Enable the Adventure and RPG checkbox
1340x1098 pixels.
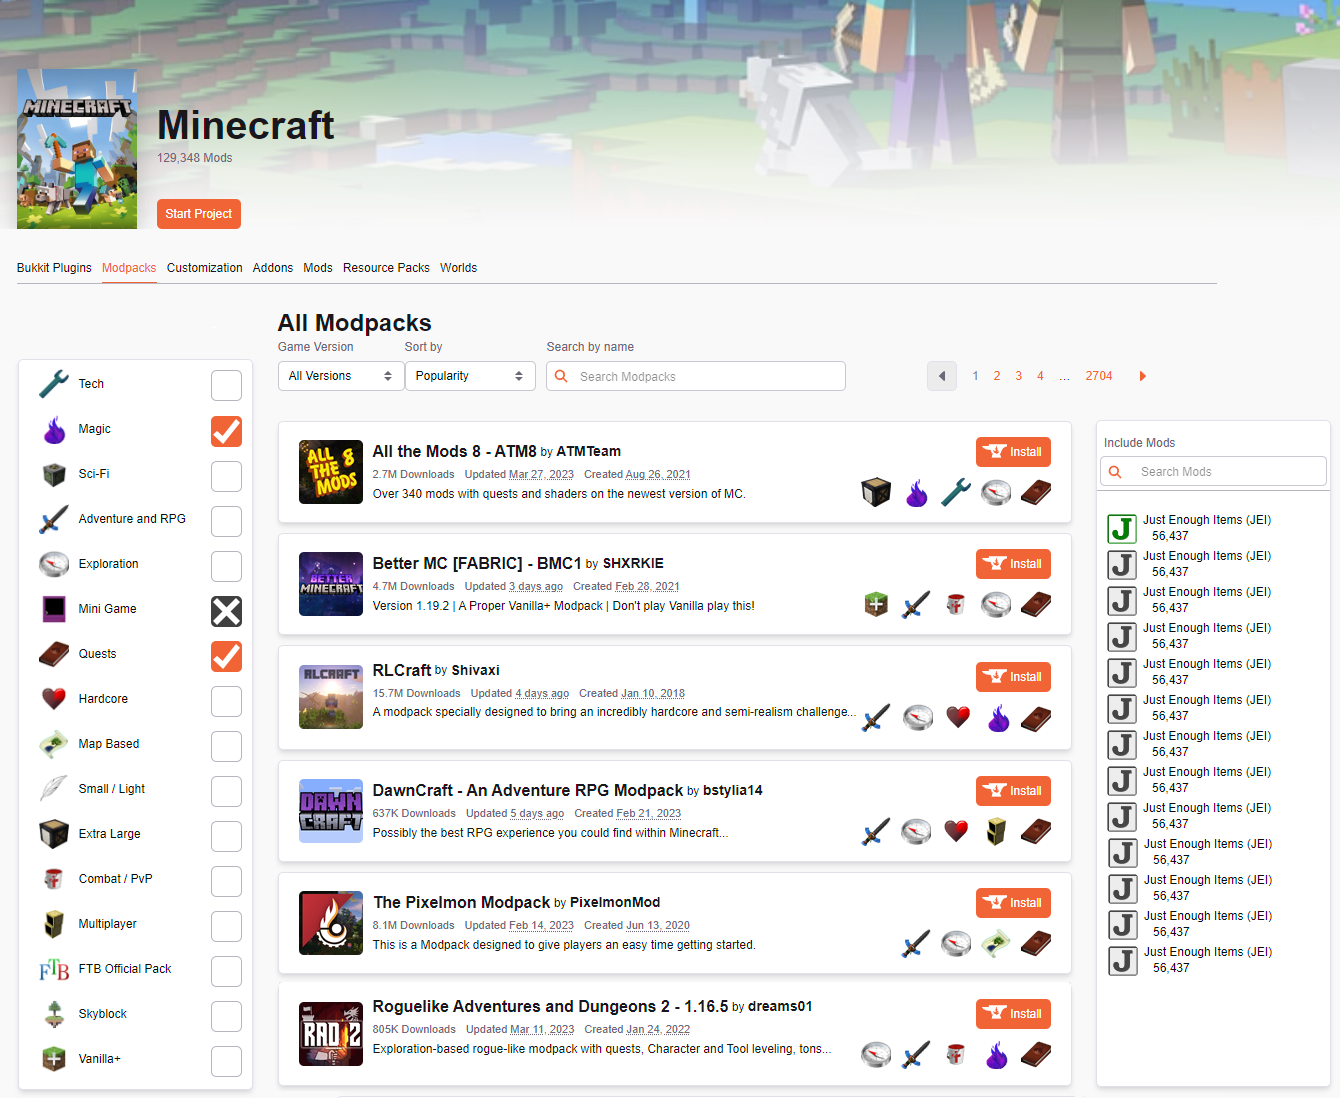226,521
